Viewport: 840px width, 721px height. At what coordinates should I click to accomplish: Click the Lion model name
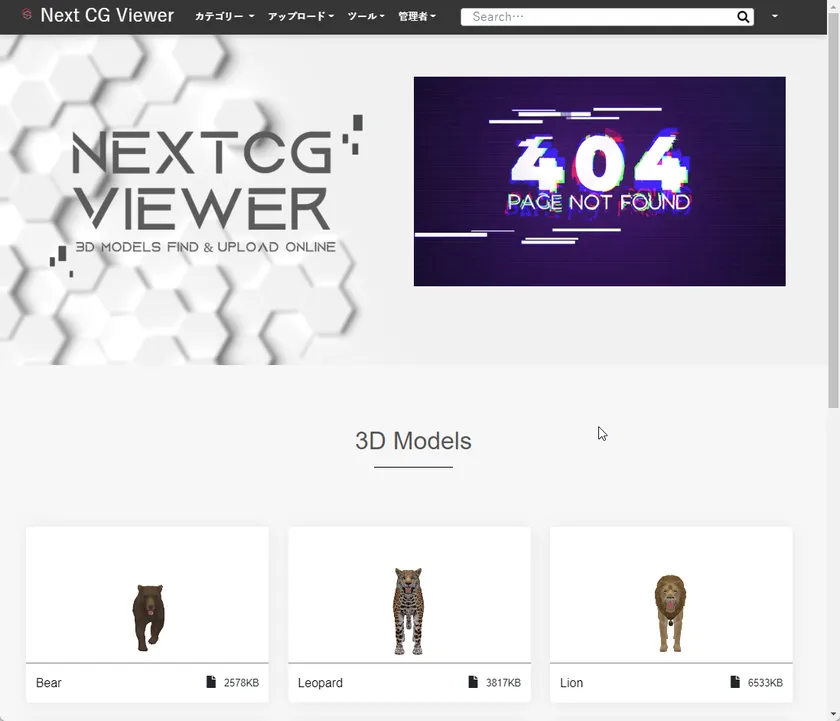tap(572, 683)
